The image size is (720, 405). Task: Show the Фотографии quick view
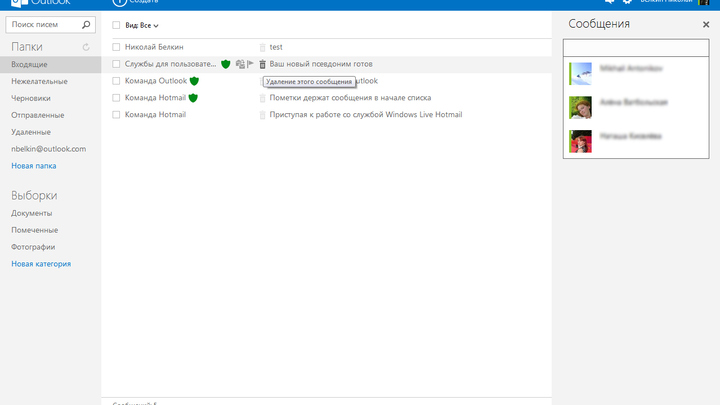point(33,247)
